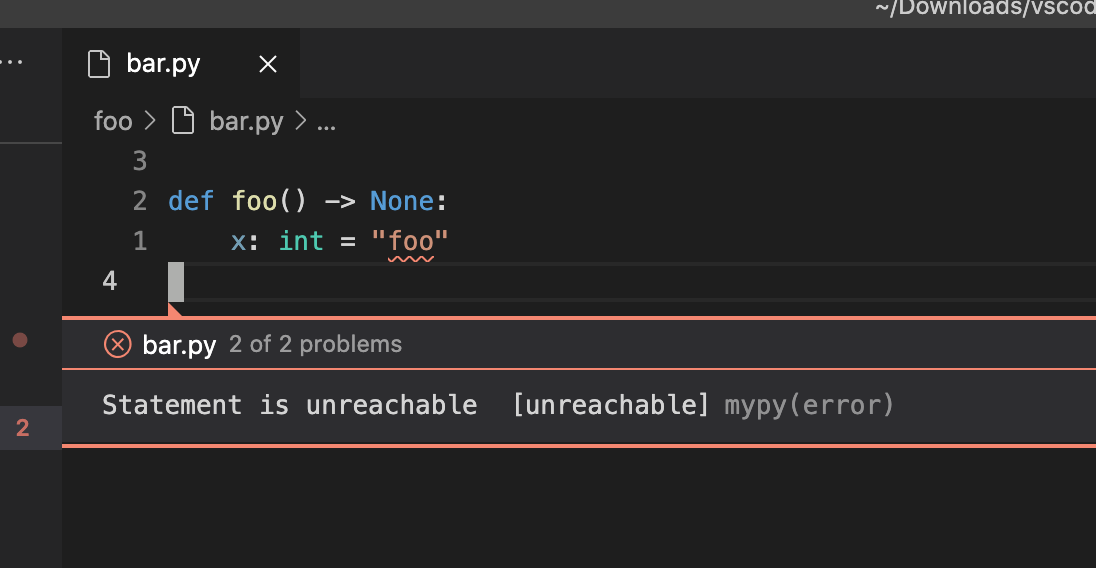Click the None return type annotation
This screenshot has width=1096, height=568.
tap(401, 201)
